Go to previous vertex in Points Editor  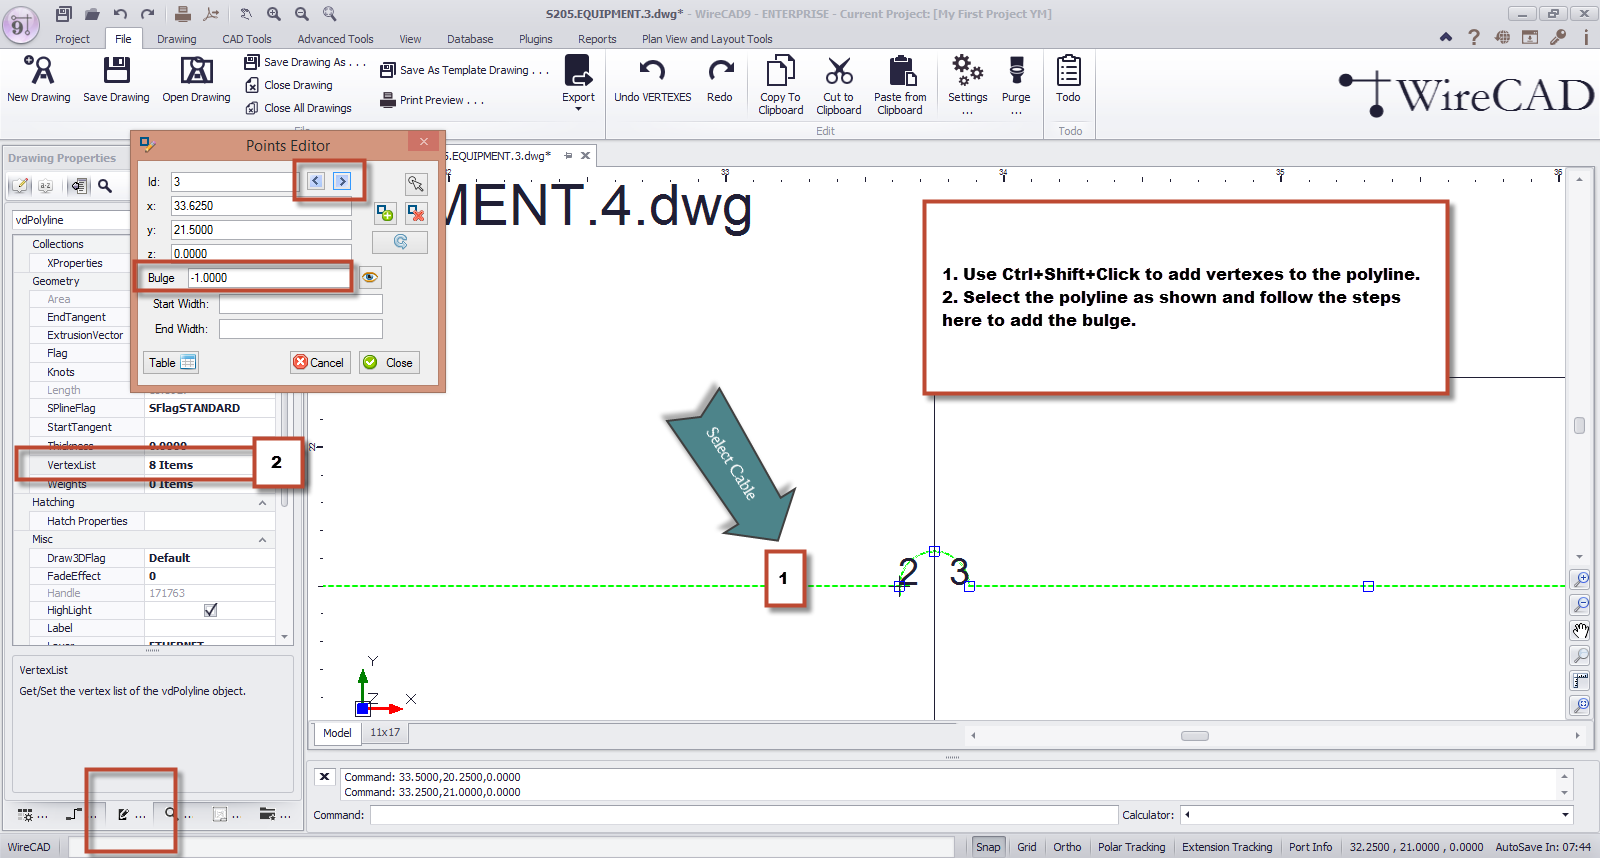pyautogui.click(x=316, y=181)
